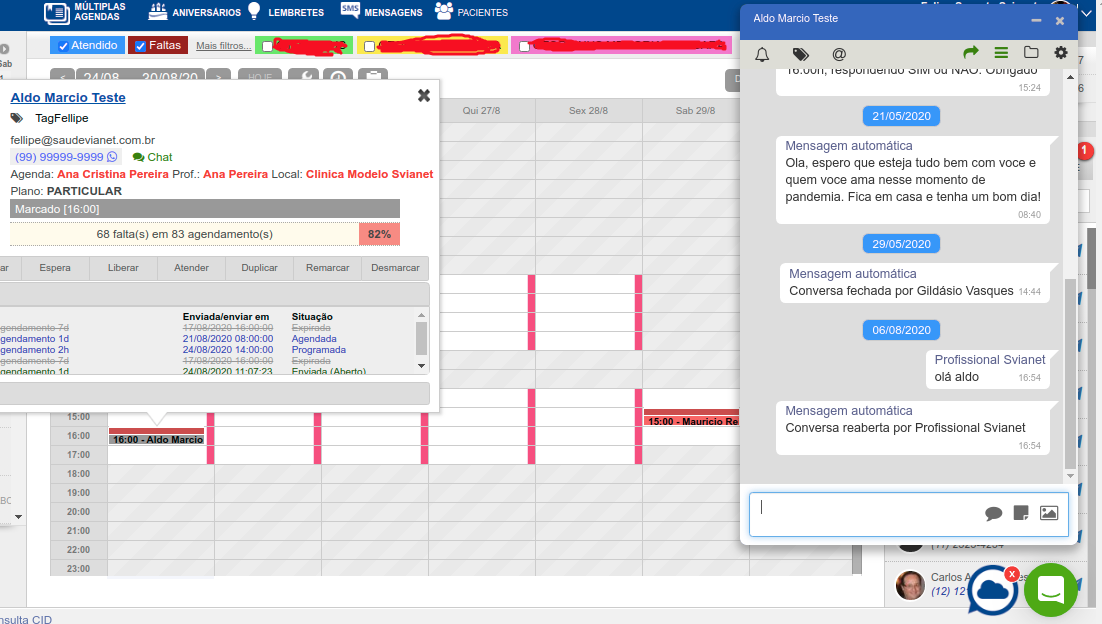Click the WhatsApp icon beside the phone

point(112,157)
